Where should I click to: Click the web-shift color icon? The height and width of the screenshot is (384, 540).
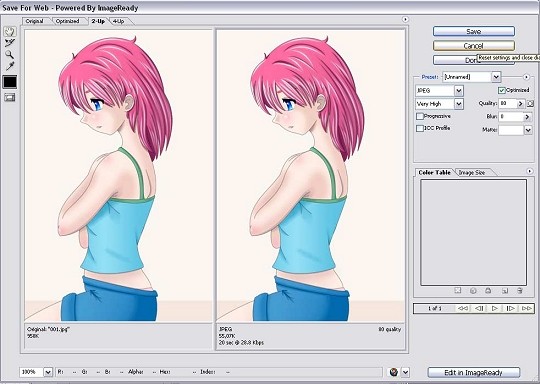coord(473,291)
